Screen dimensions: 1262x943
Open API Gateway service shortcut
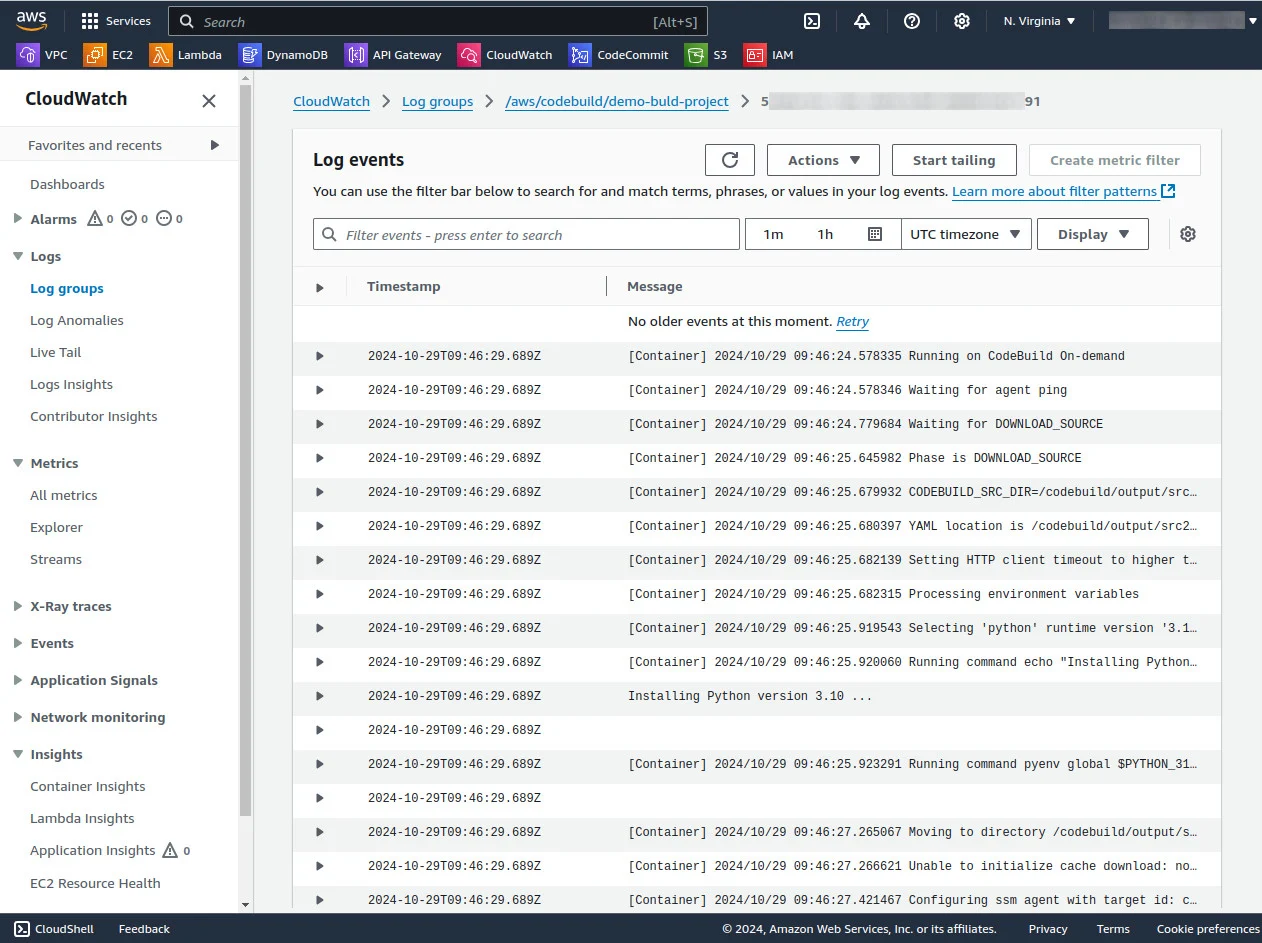point(393,55)
